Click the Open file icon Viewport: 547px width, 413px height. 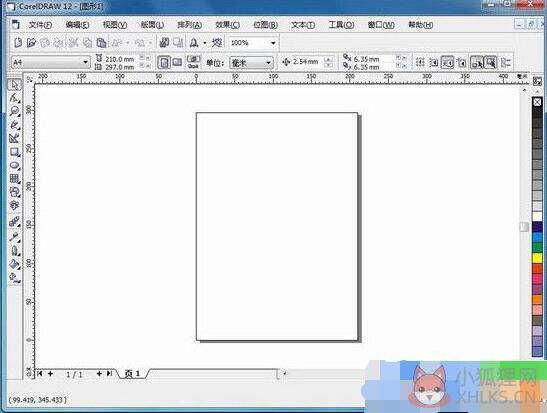pos(31,43)
